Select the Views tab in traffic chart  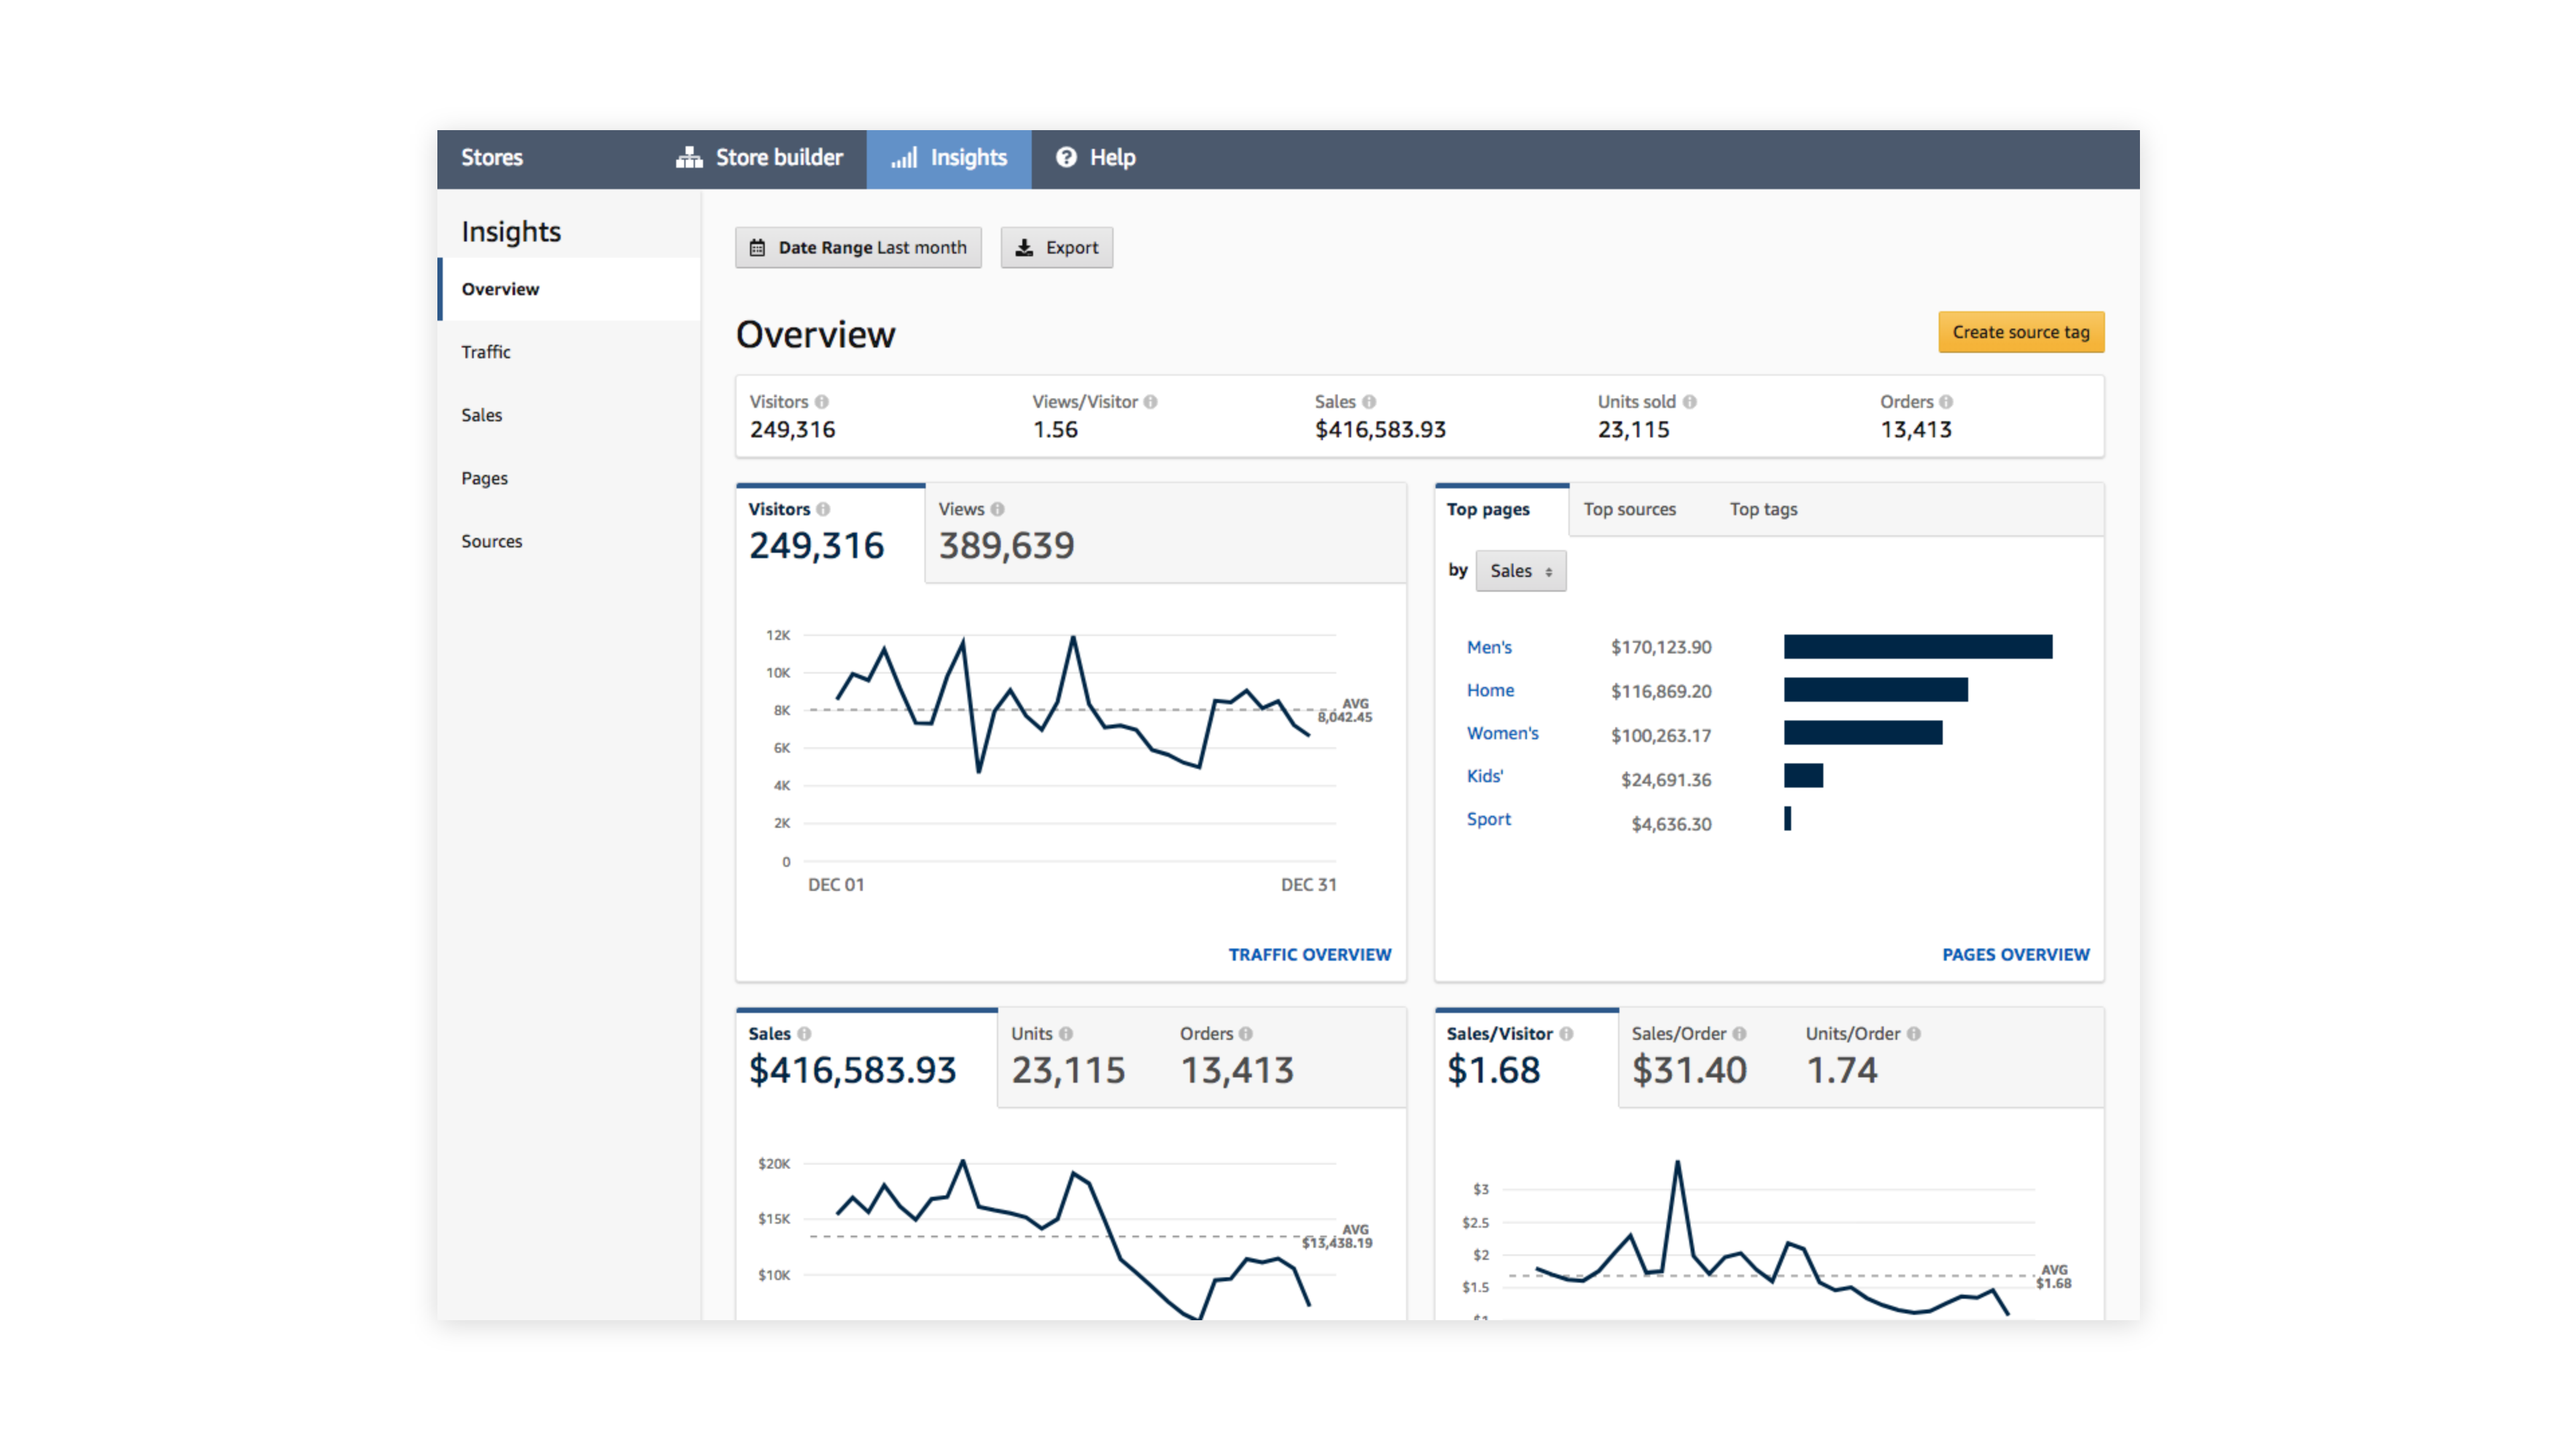(1005, 532)
